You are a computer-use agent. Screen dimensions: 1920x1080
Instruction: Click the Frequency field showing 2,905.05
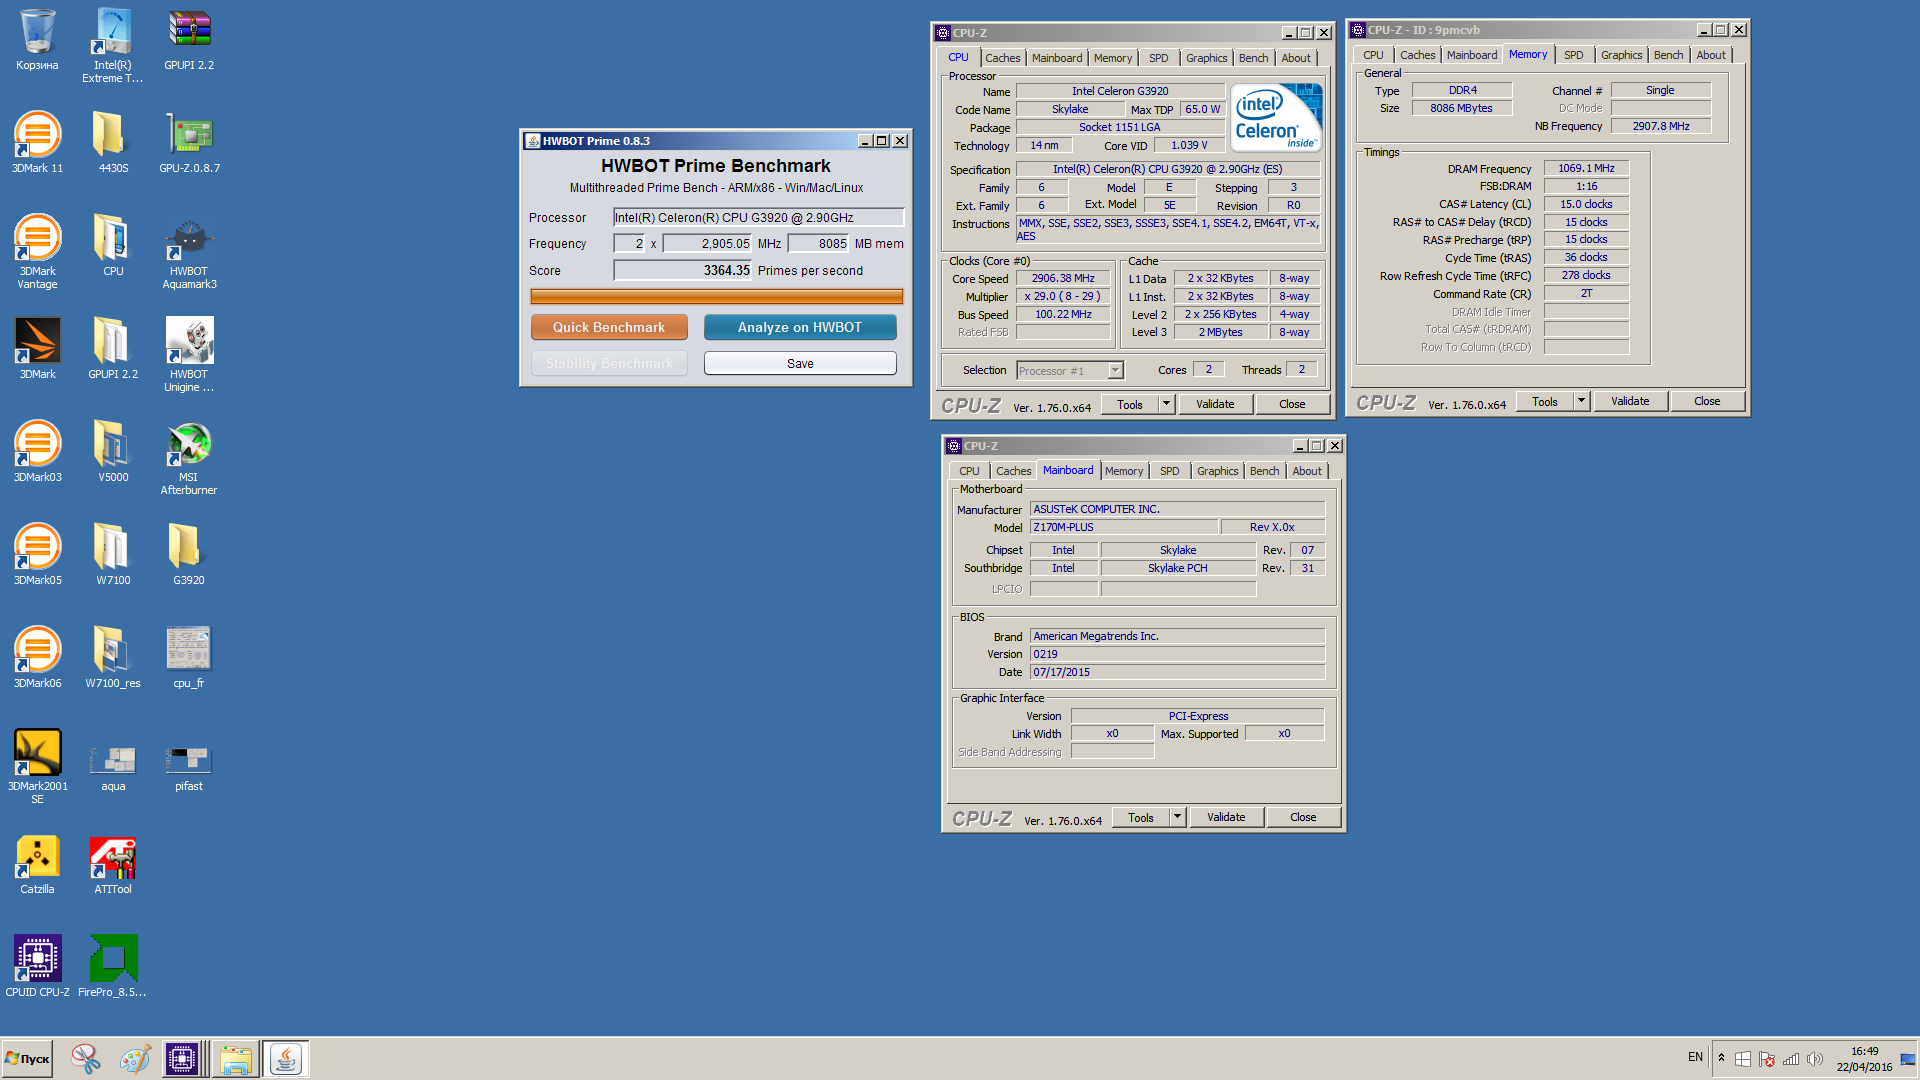click(707, 243)
